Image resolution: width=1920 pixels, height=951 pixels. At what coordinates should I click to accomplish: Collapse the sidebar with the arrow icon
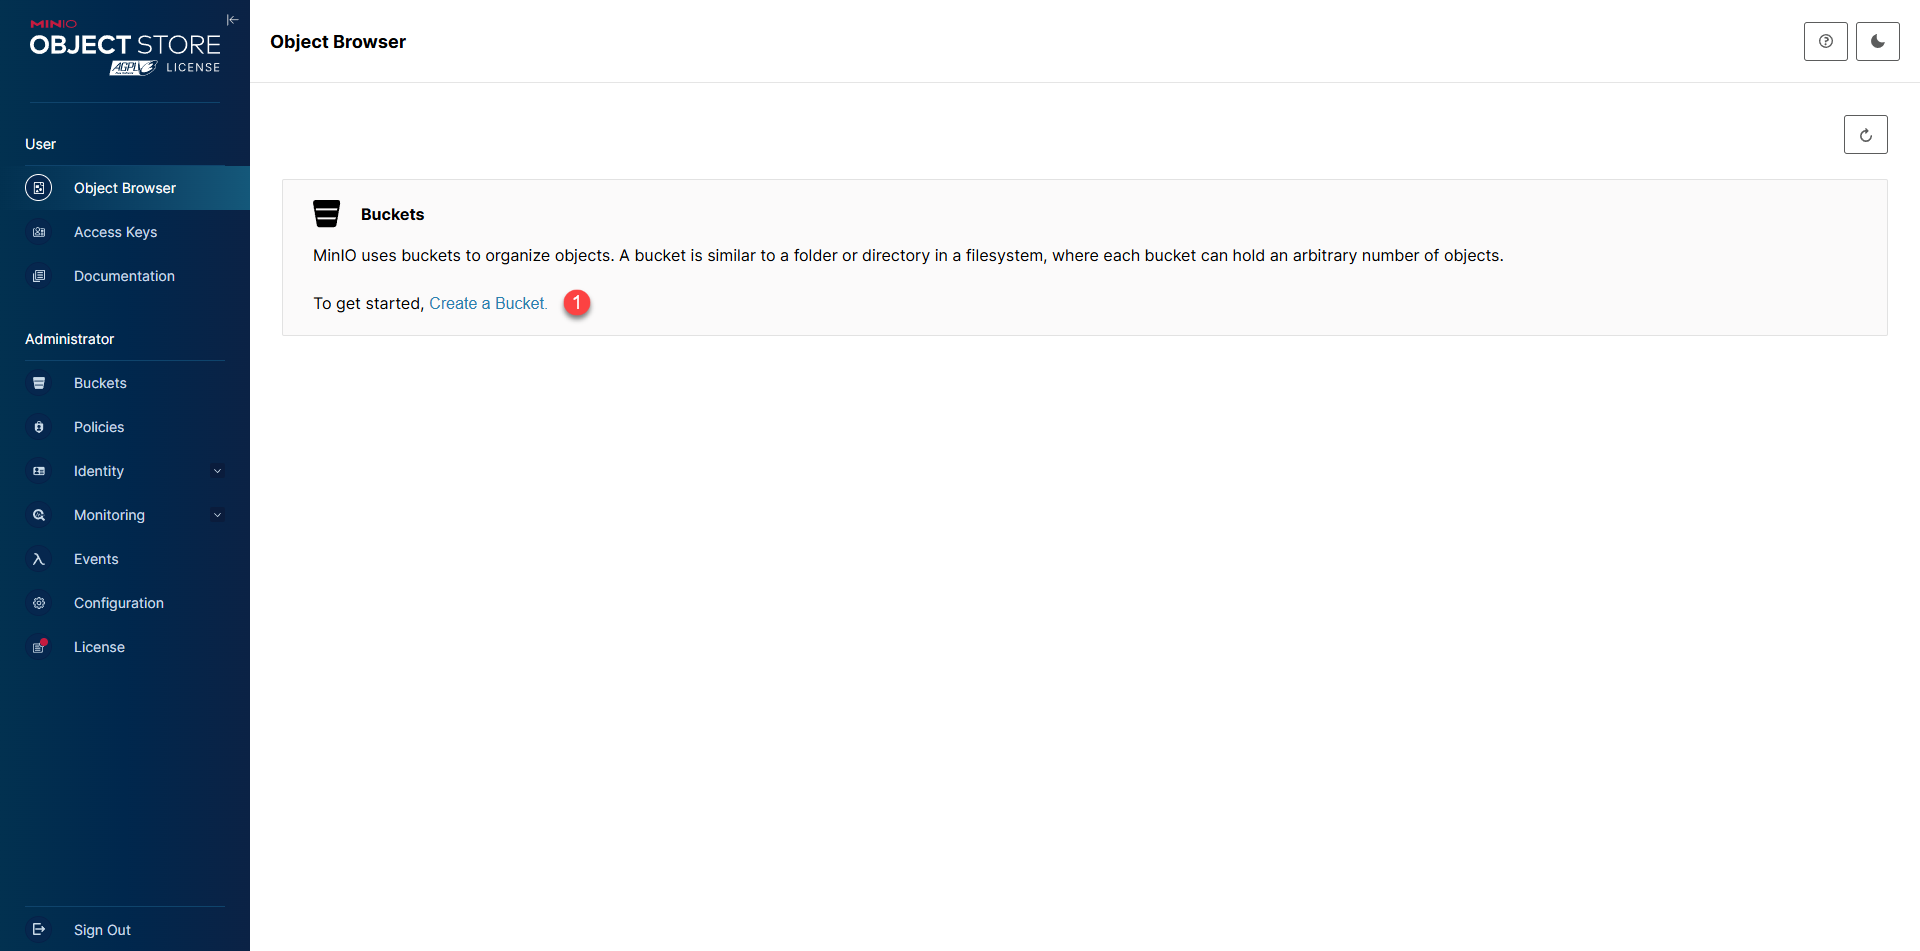coord(232,20)
